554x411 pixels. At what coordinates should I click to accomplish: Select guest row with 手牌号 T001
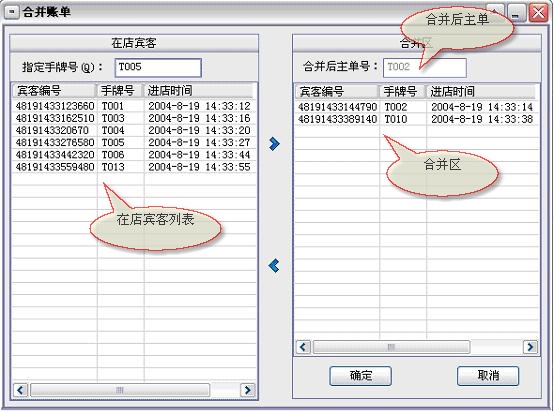click(134, 106)
